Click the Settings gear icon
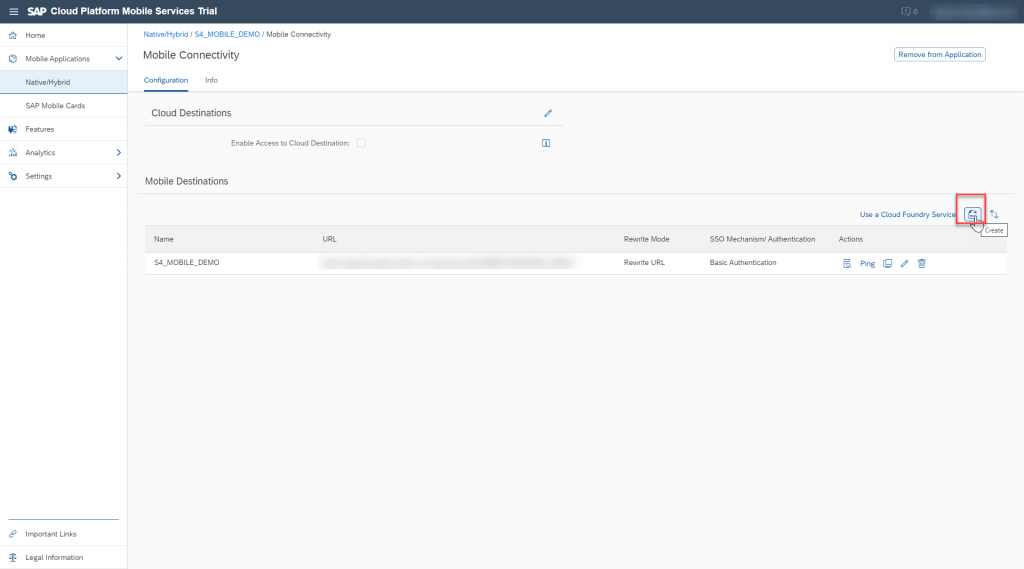The width and height of the screenshot is (1024, 569). pyautogui.click(x=12, y=176)
